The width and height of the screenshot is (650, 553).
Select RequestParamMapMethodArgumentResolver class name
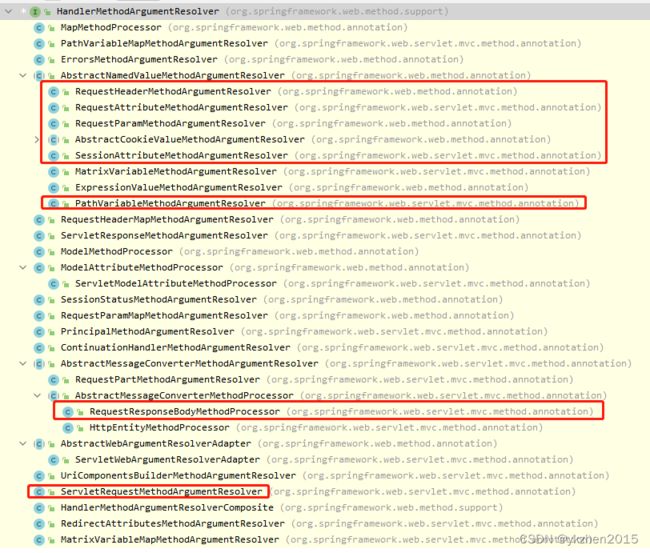(x=164, y=315)
